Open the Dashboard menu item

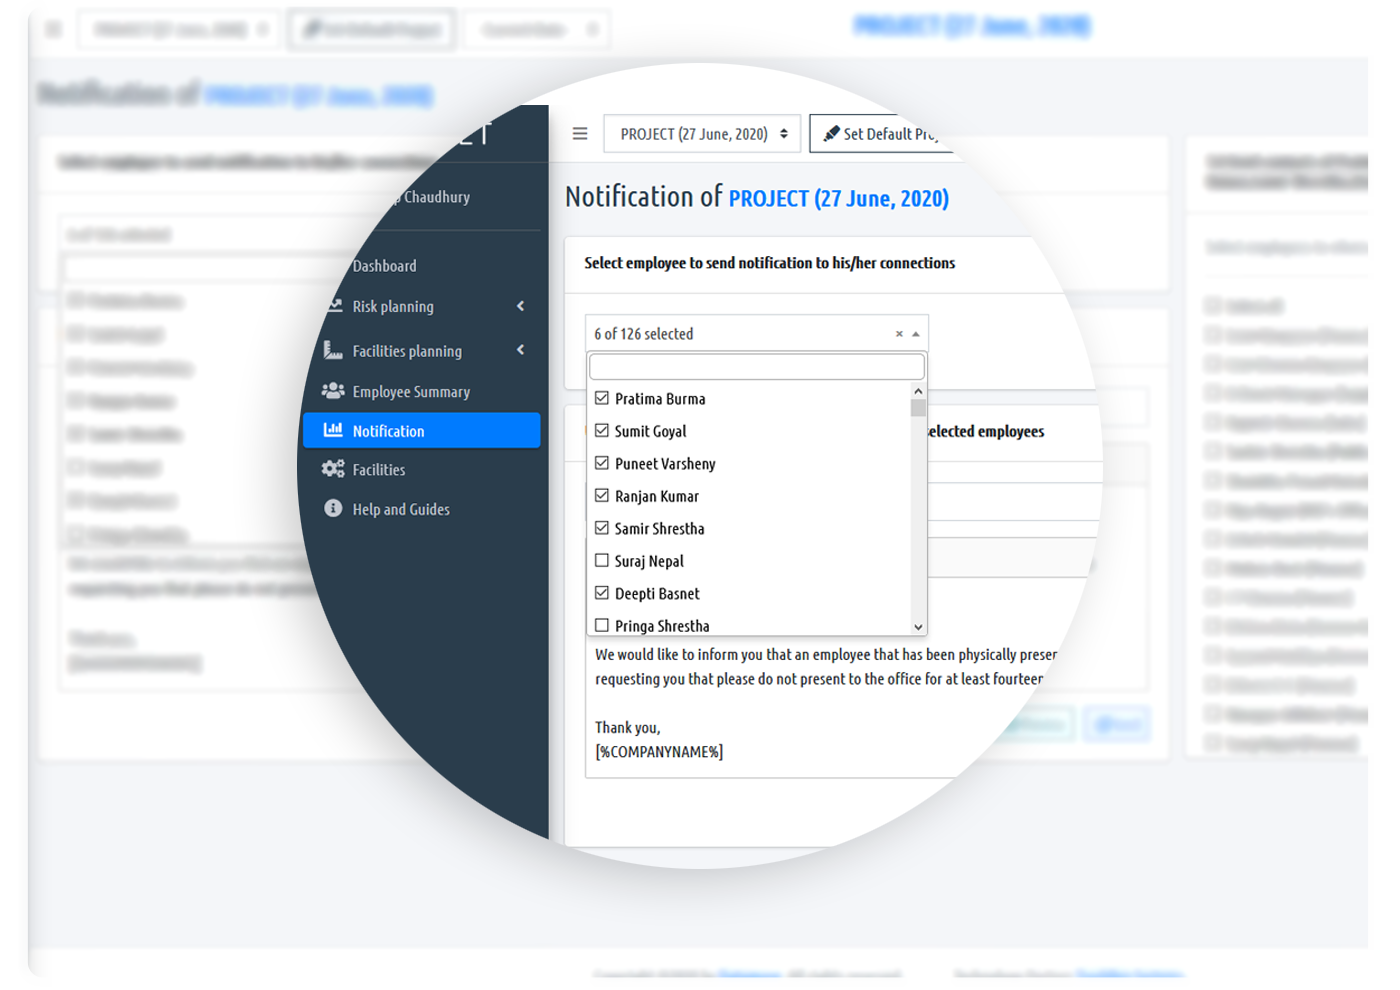pyautogui.click(x=385, y=266)
